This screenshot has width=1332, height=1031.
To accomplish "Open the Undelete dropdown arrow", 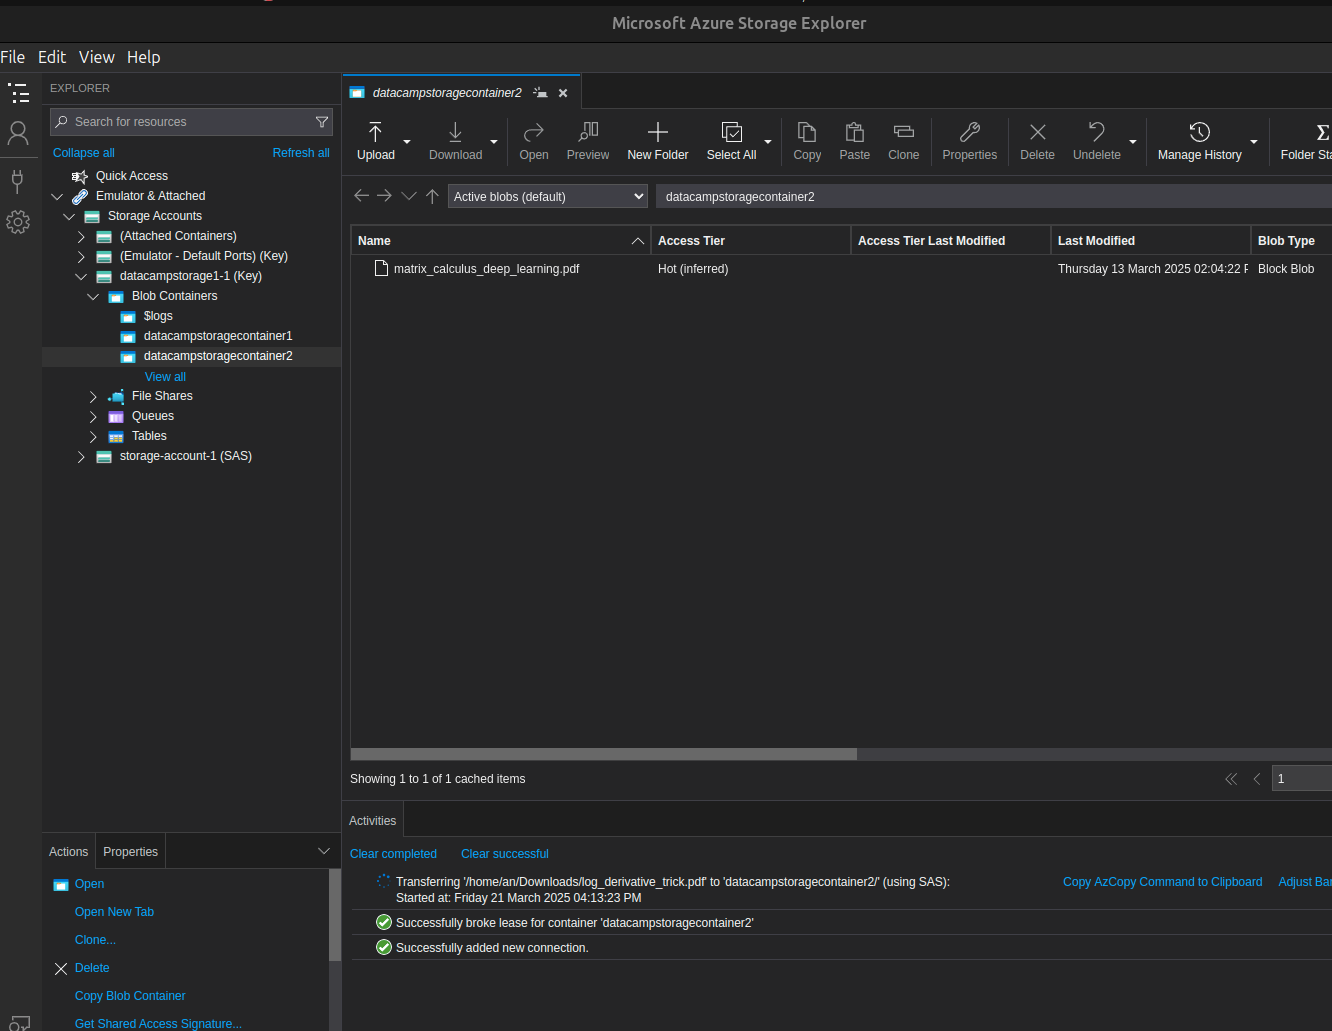I will pyautogui.click(x=1133, y=142).
